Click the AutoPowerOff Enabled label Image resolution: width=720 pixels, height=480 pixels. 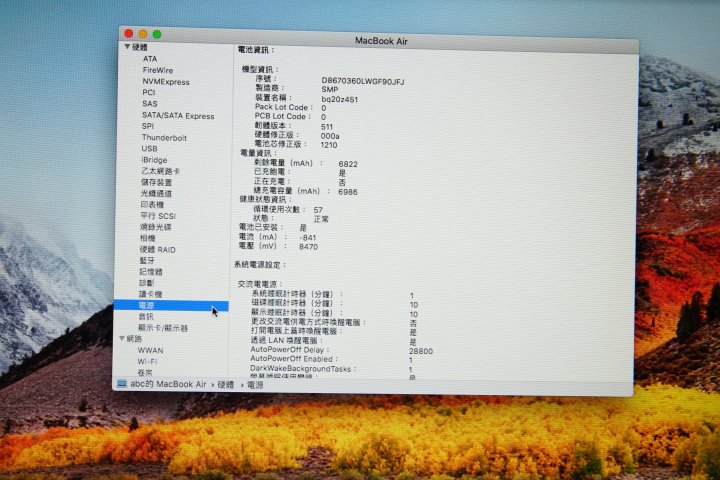point(294,359)
